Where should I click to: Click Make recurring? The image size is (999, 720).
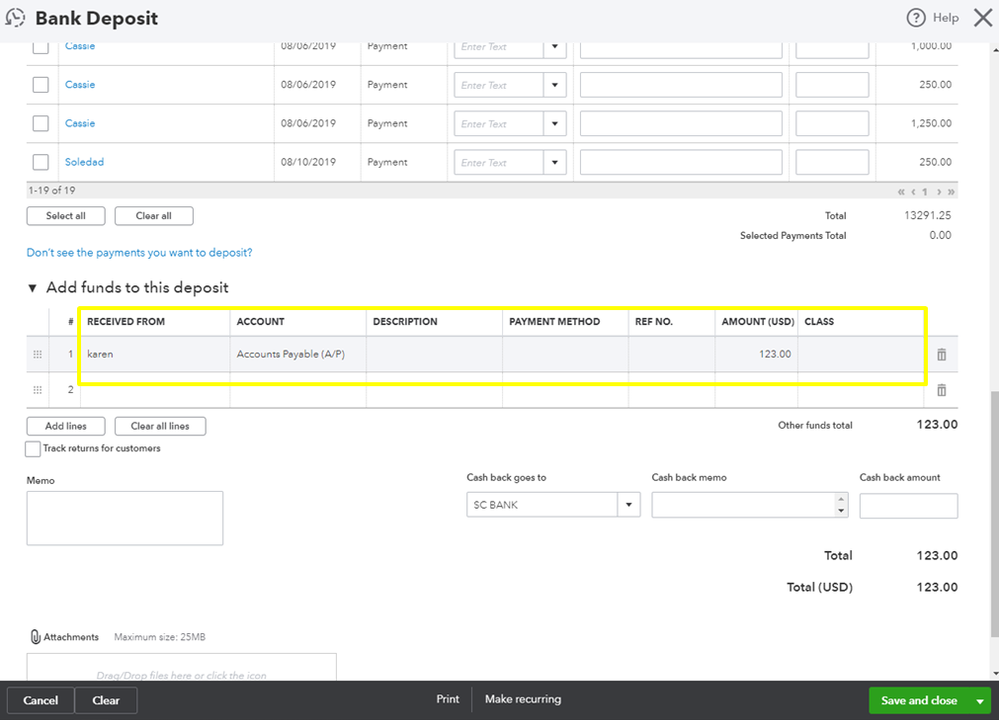[x=523, y=699]
